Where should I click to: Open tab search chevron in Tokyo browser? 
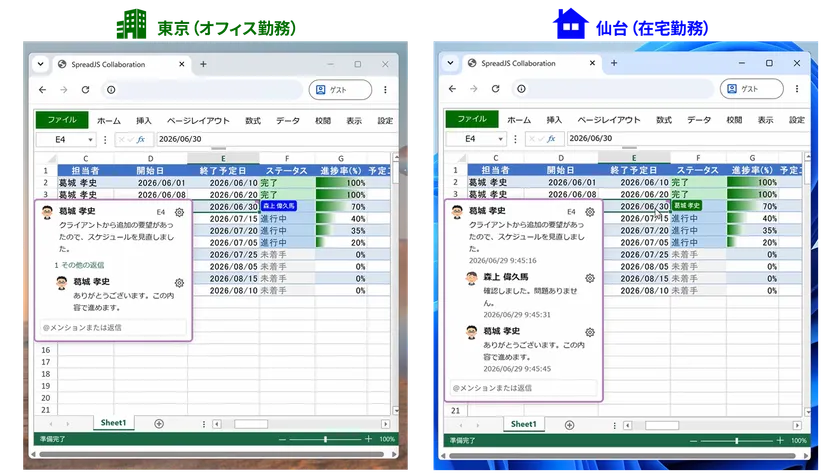(41, 64)
